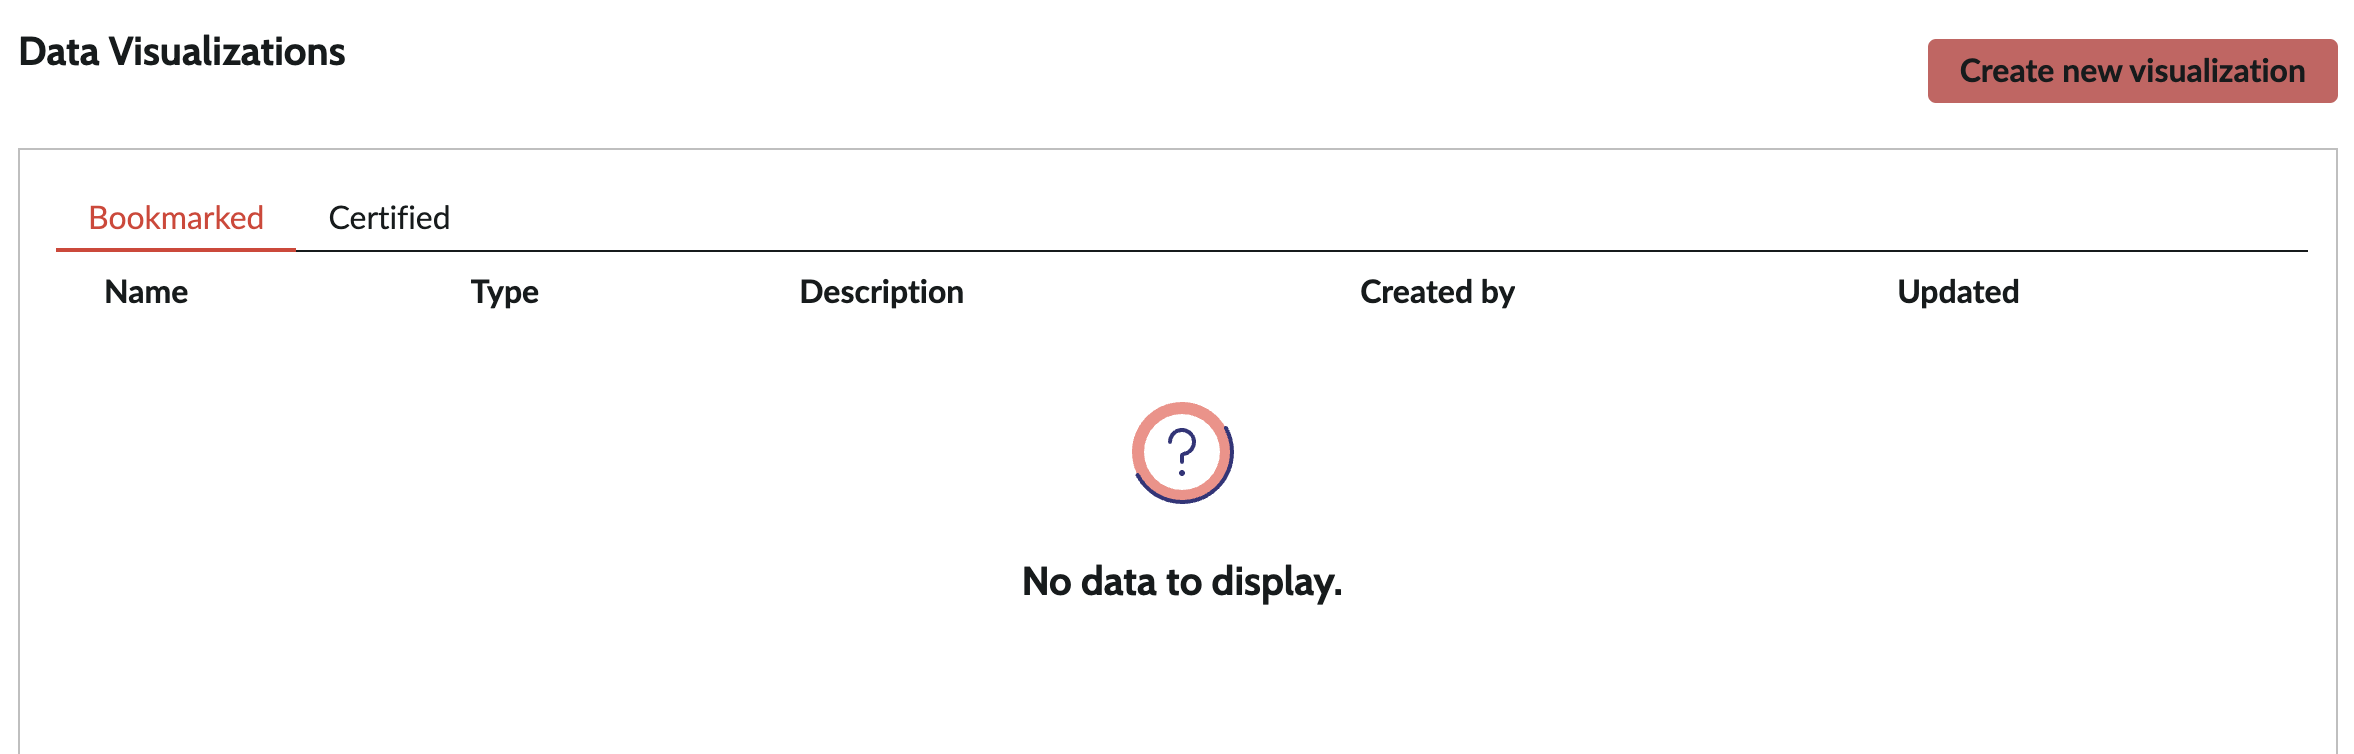The height and width of the screenshot is (754, 2354).
Task: Click the table header row
Action: click(x=1180, y=291)
